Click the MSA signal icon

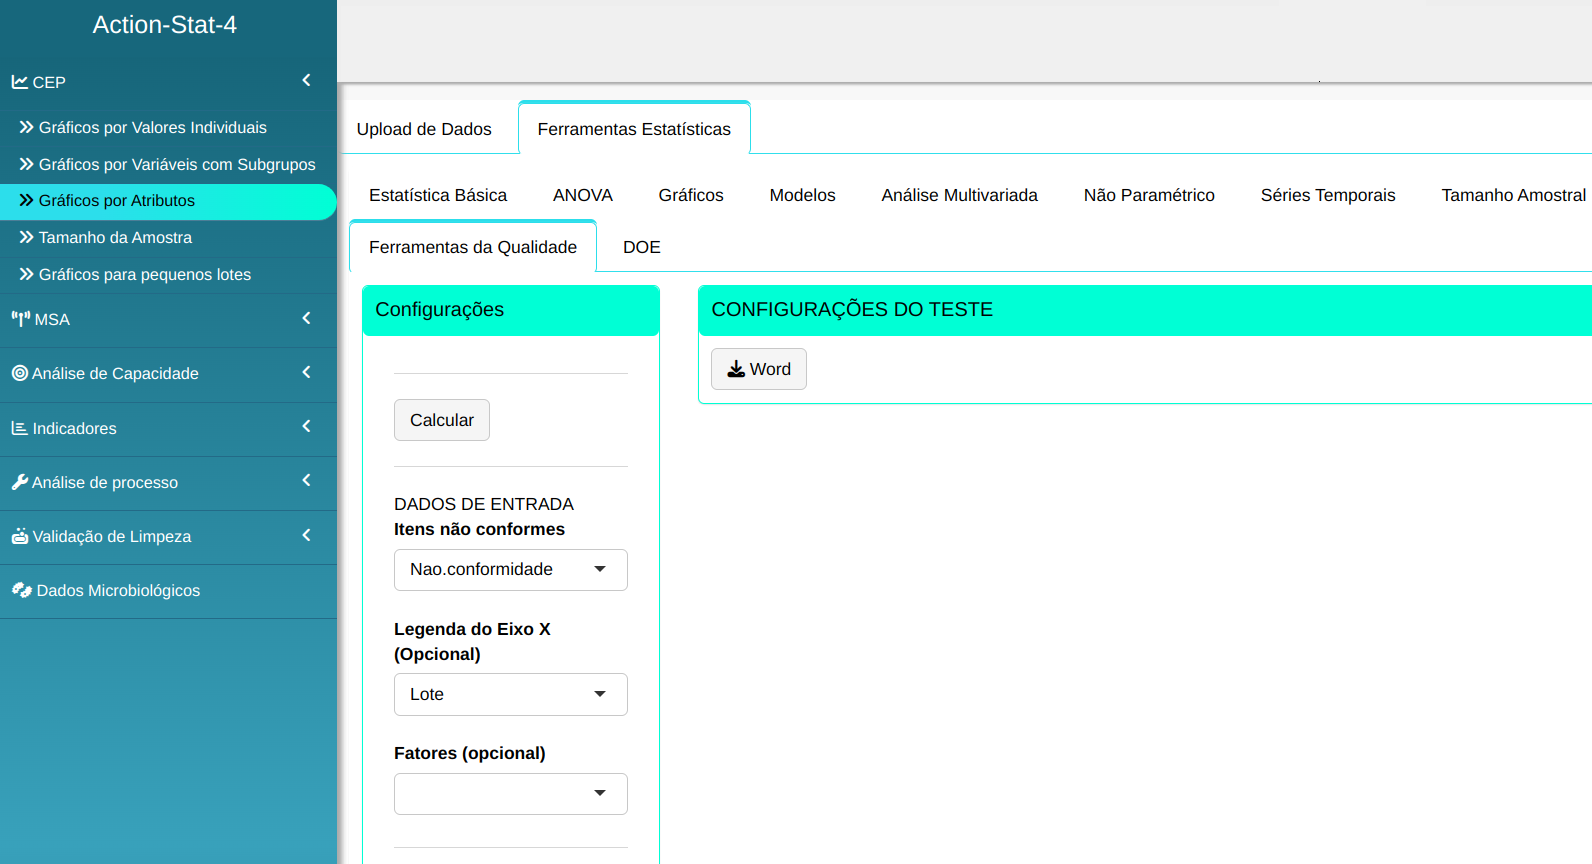pyautogui.click(x=20, y=319)
